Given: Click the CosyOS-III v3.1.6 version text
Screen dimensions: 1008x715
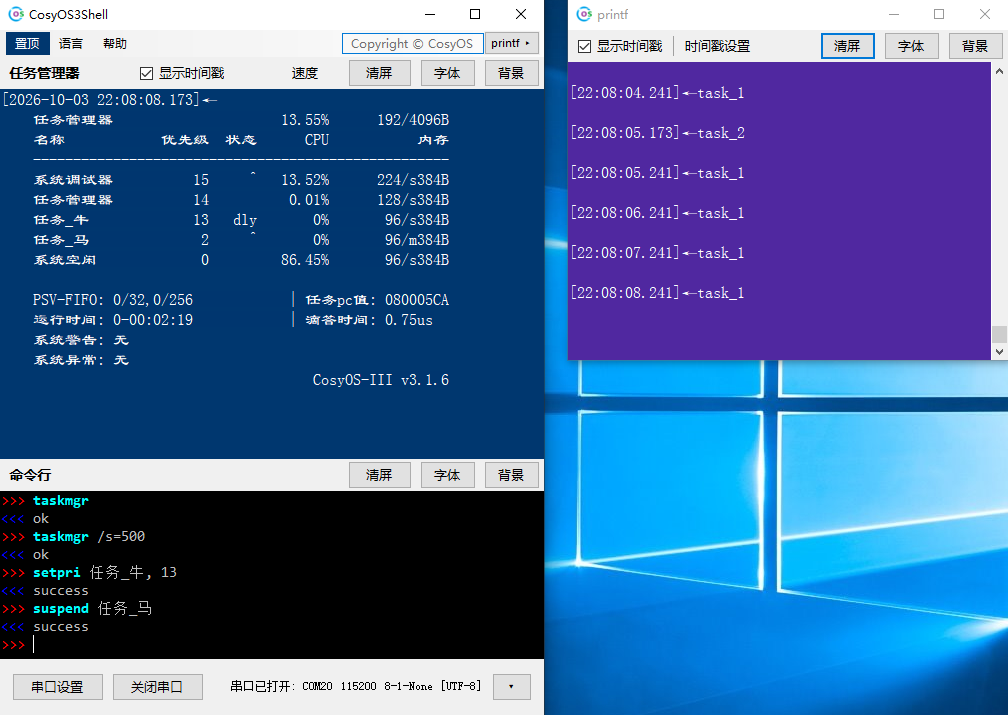Looking at the screenshot, I should [381, 380].
